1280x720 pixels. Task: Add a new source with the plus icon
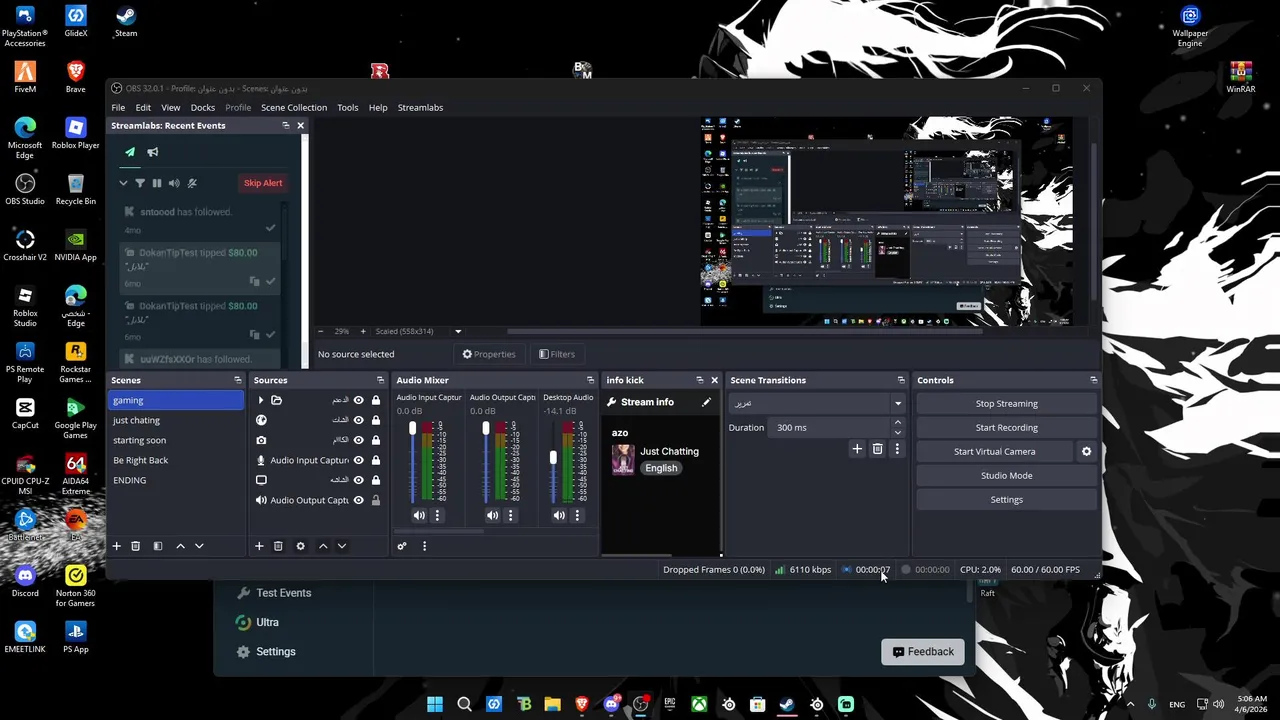[x=259, y=546]
